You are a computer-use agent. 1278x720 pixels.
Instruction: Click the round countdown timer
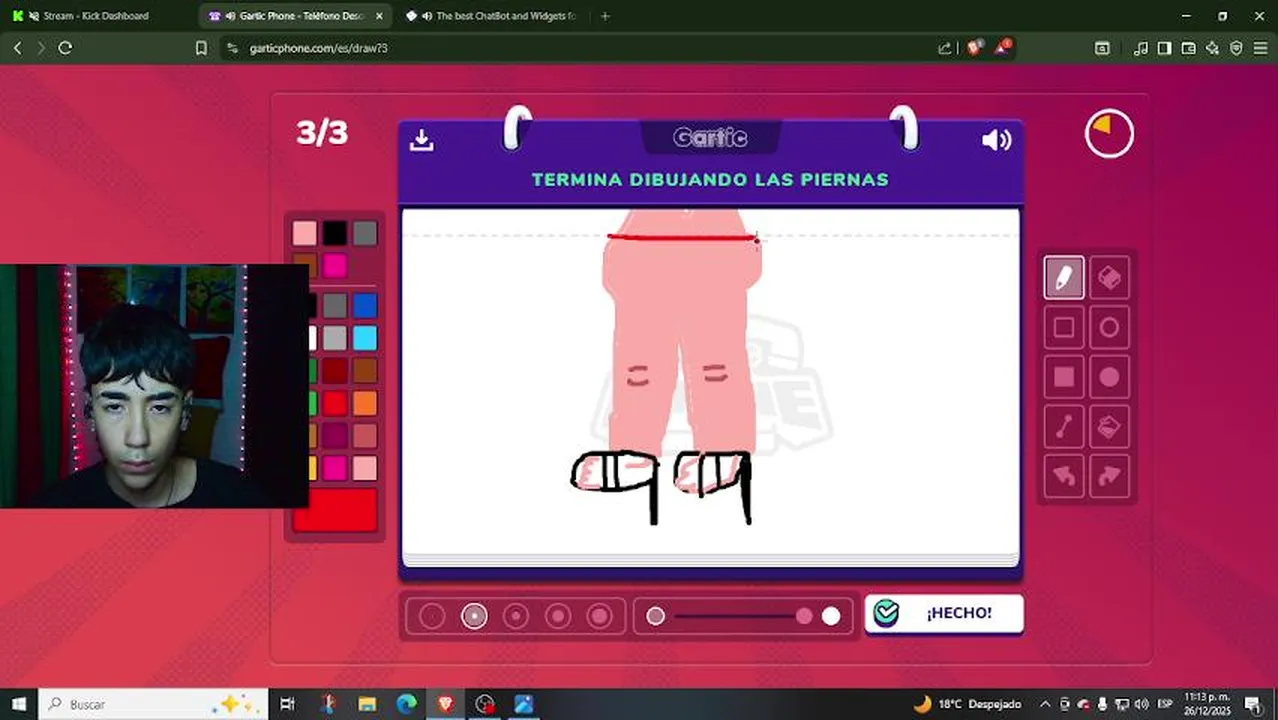point(1109,134)
